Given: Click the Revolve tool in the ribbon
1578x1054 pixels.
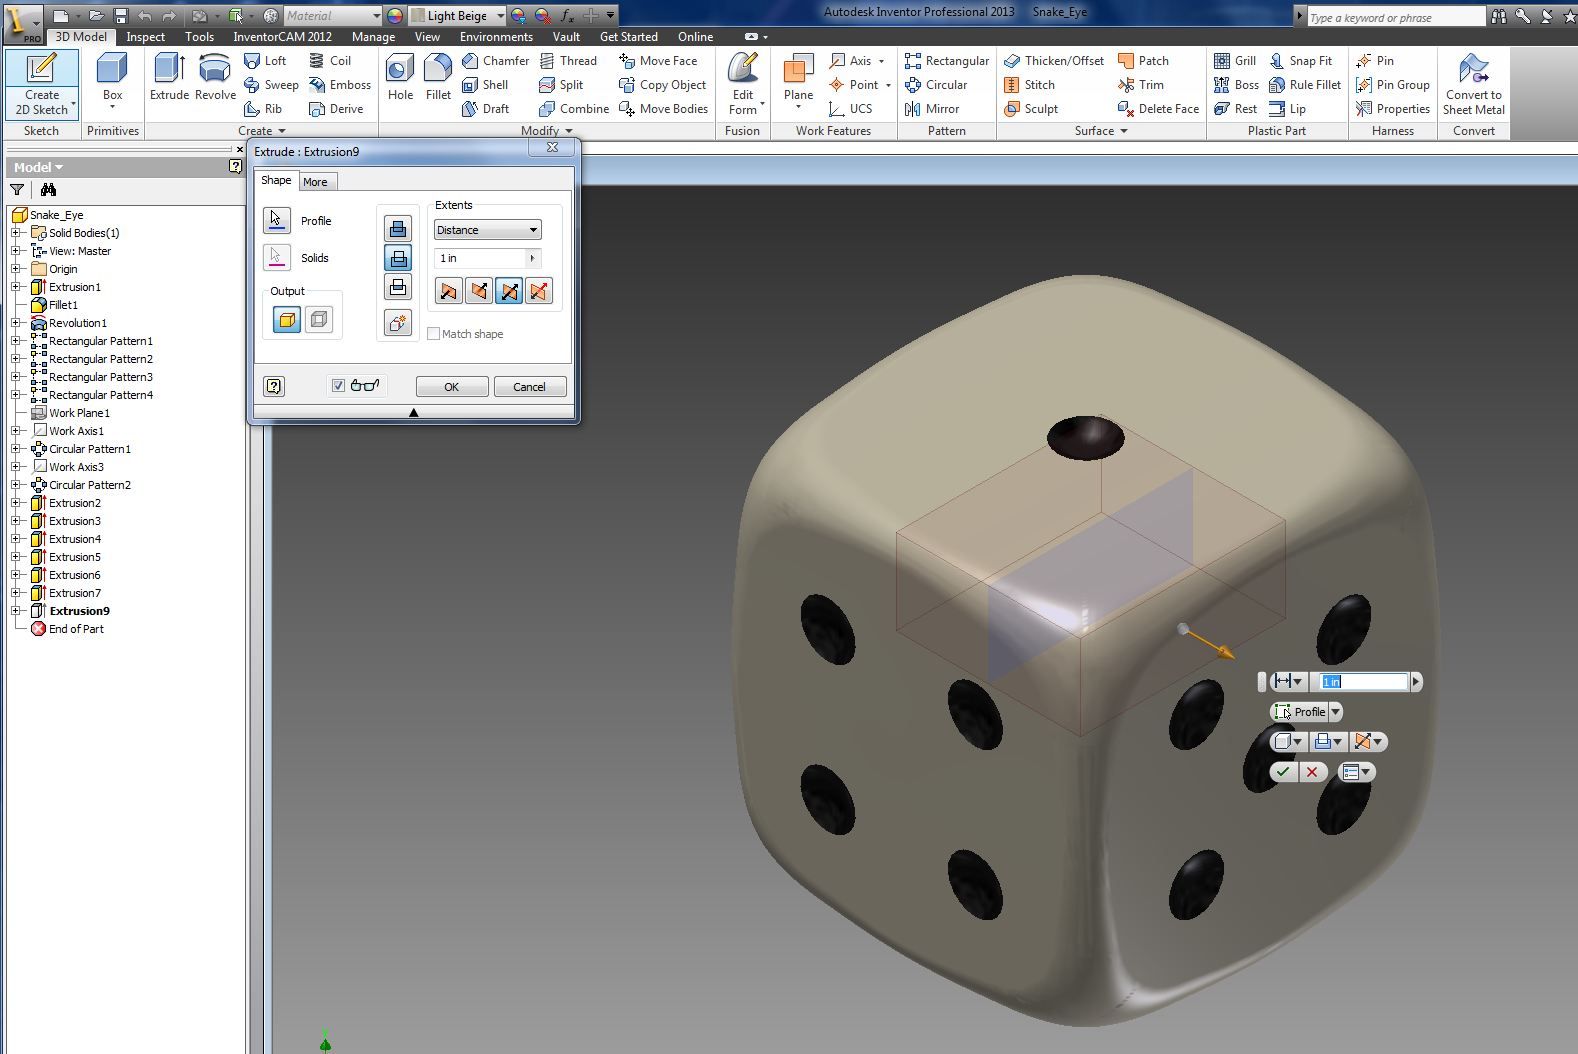Looking at the screenshot, I should [x=215, y=78].
